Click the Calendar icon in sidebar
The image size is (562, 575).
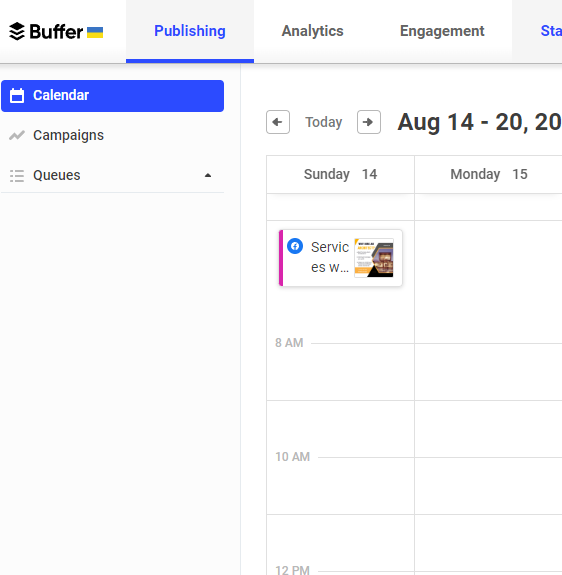pyautogui.click(x=17, y=96)
